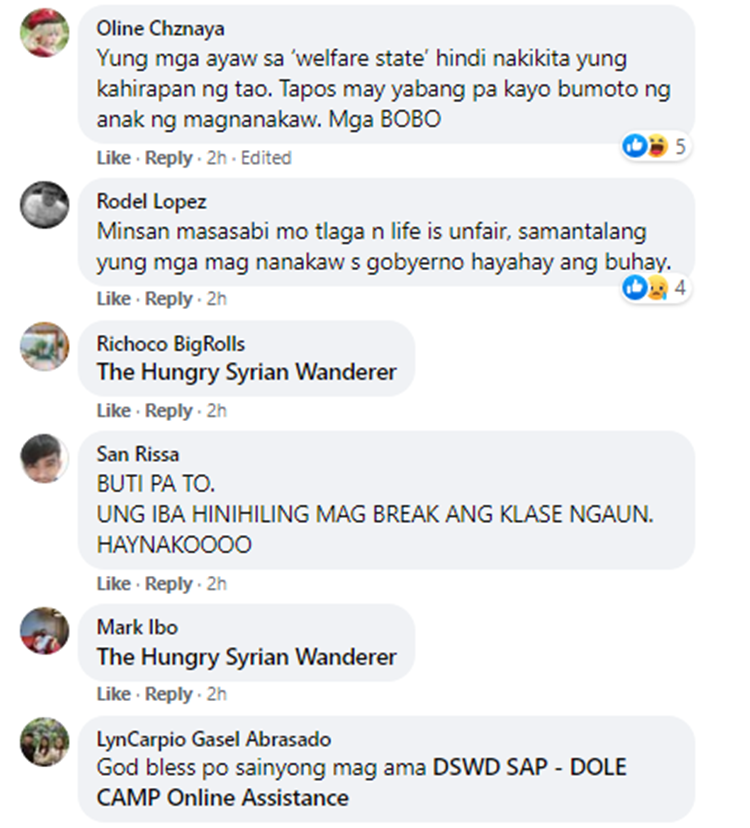This screenshot has width=750, height=828.
Task: Like Richoco BigRolls' comment
Action: click(114, 411)
